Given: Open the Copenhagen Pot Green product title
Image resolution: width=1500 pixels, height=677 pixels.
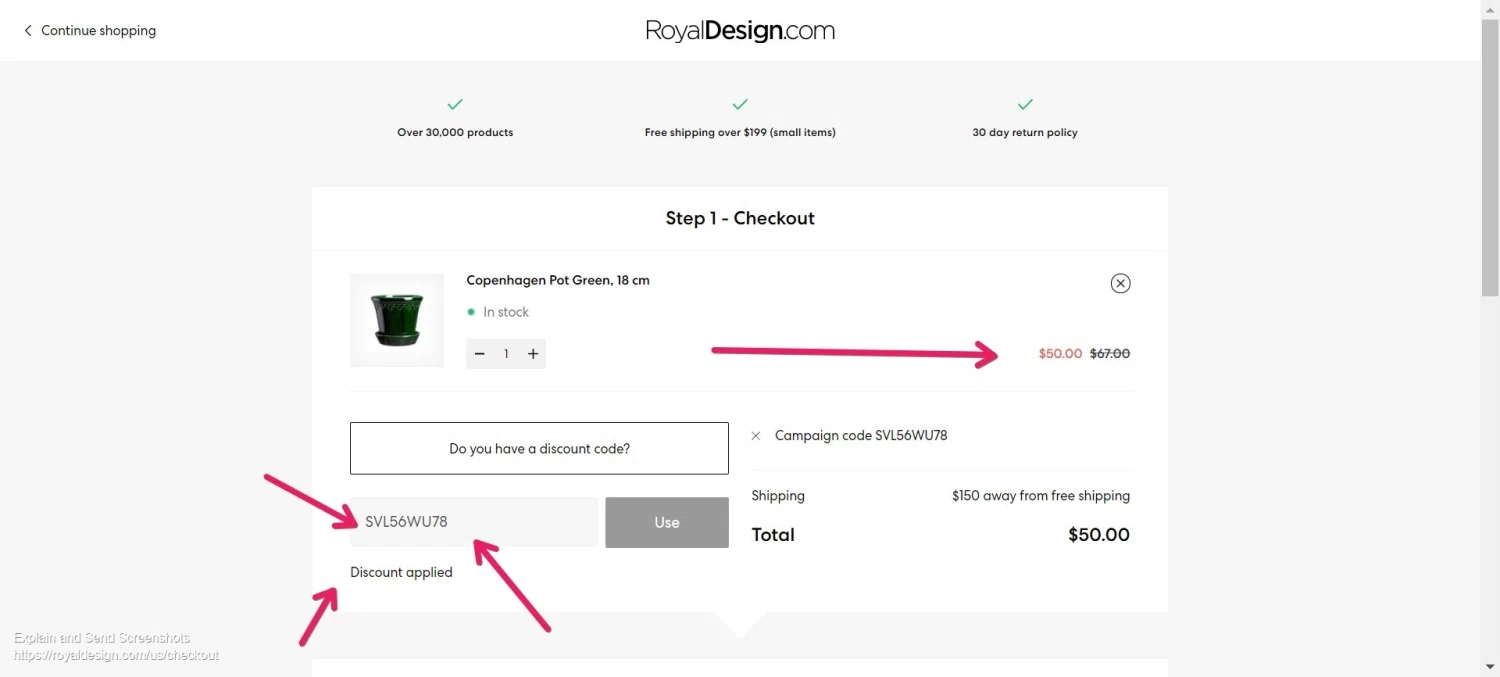Looking at the screenshot, I should [558, 280].
